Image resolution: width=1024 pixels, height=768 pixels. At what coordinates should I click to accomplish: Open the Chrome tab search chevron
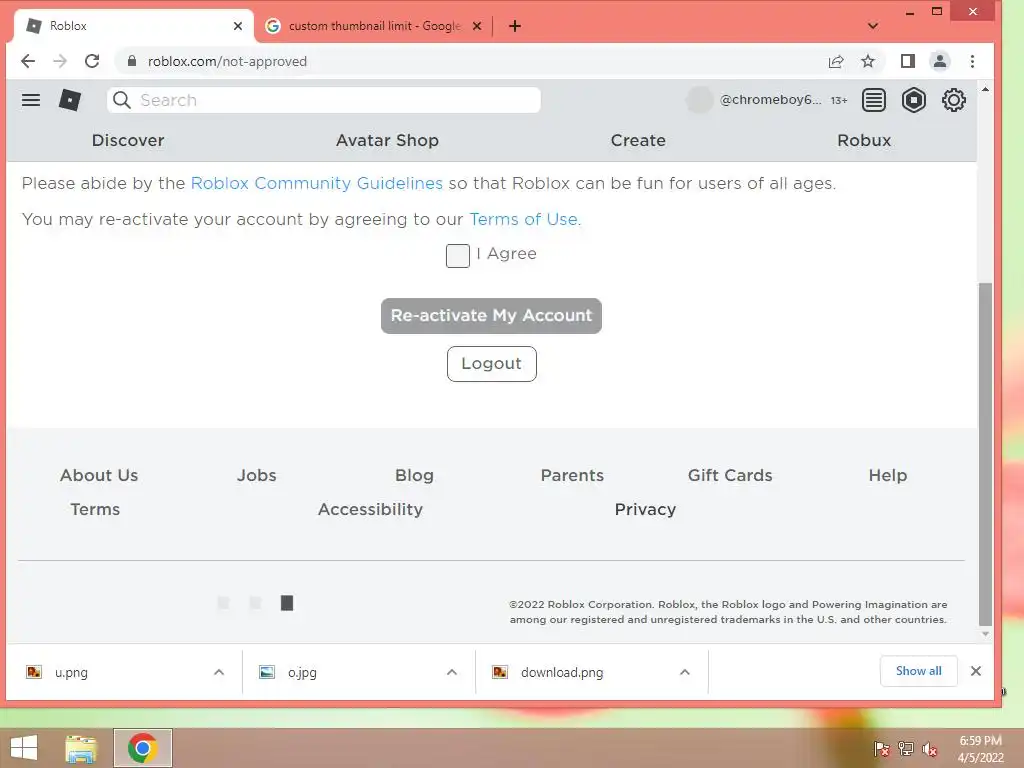pos(873,26)
